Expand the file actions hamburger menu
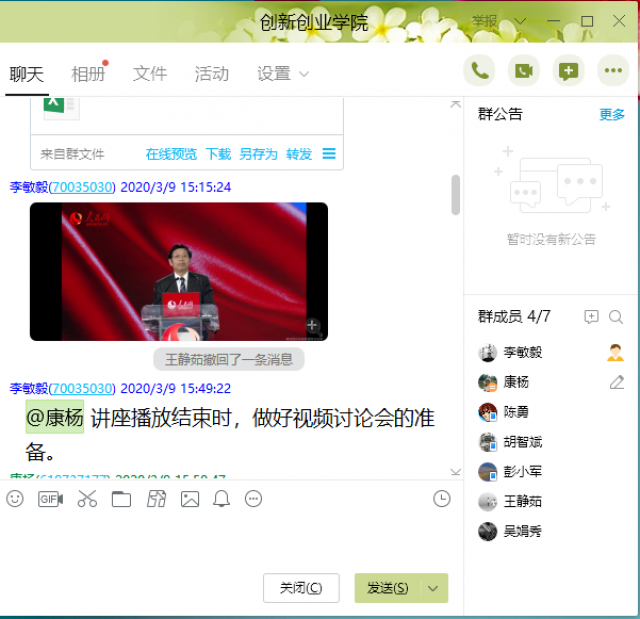Image resolution: width=640 pixels, height=619 pixels. (x=329, y=154)
